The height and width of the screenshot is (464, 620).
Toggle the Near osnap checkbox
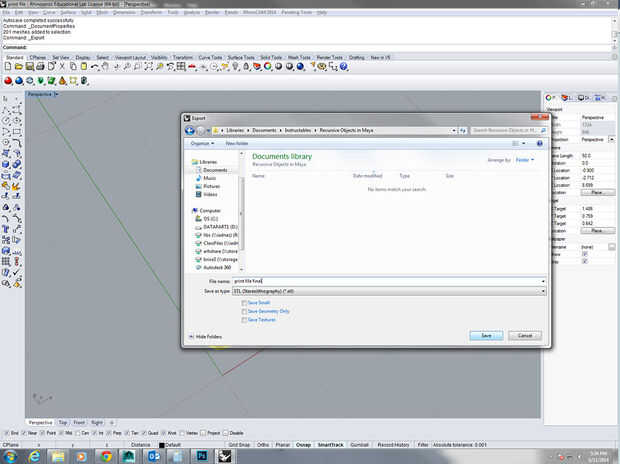coord(24,433)
